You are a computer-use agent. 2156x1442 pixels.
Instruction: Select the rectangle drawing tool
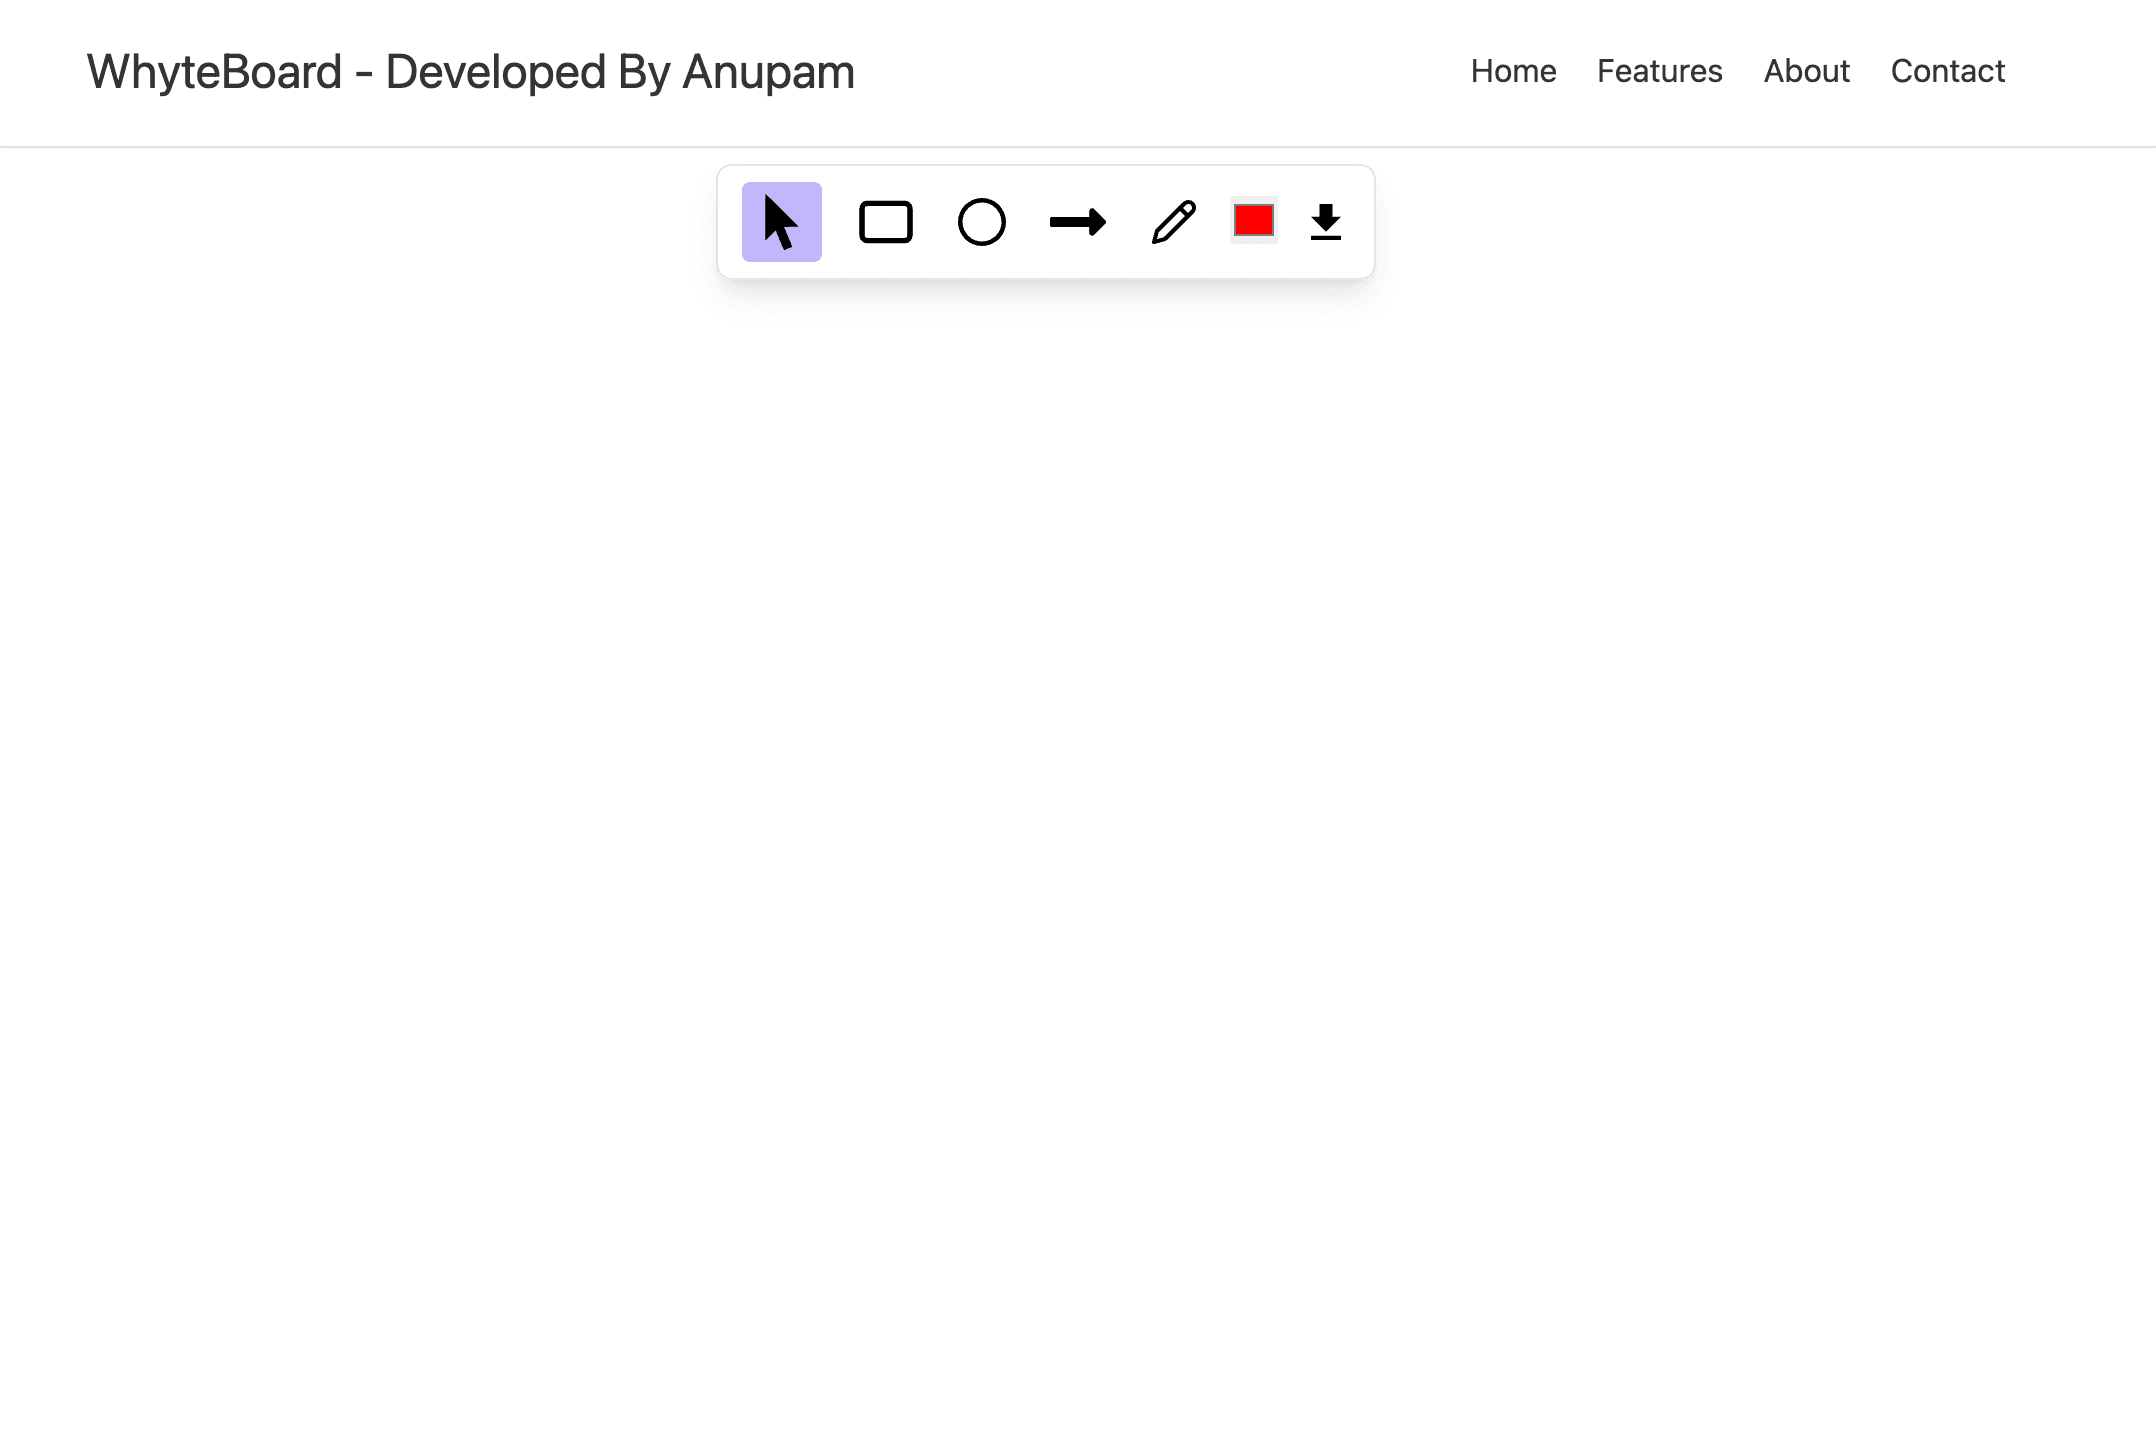click(885, 220)
